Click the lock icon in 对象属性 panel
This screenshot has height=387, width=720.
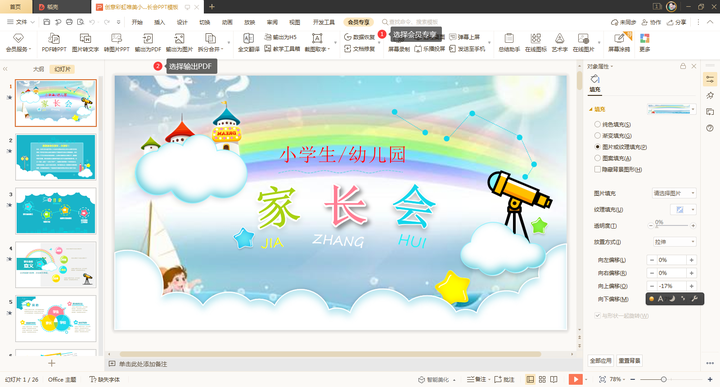tap(683, 66)
